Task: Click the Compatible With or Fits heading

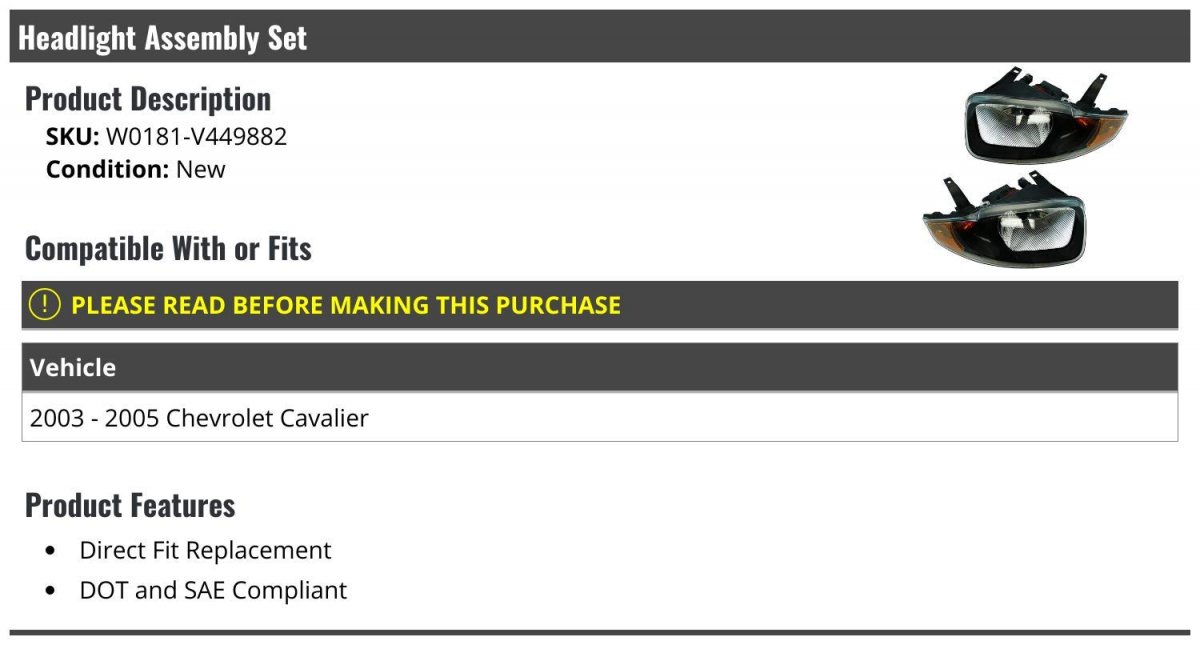Action: click(168, 248)
